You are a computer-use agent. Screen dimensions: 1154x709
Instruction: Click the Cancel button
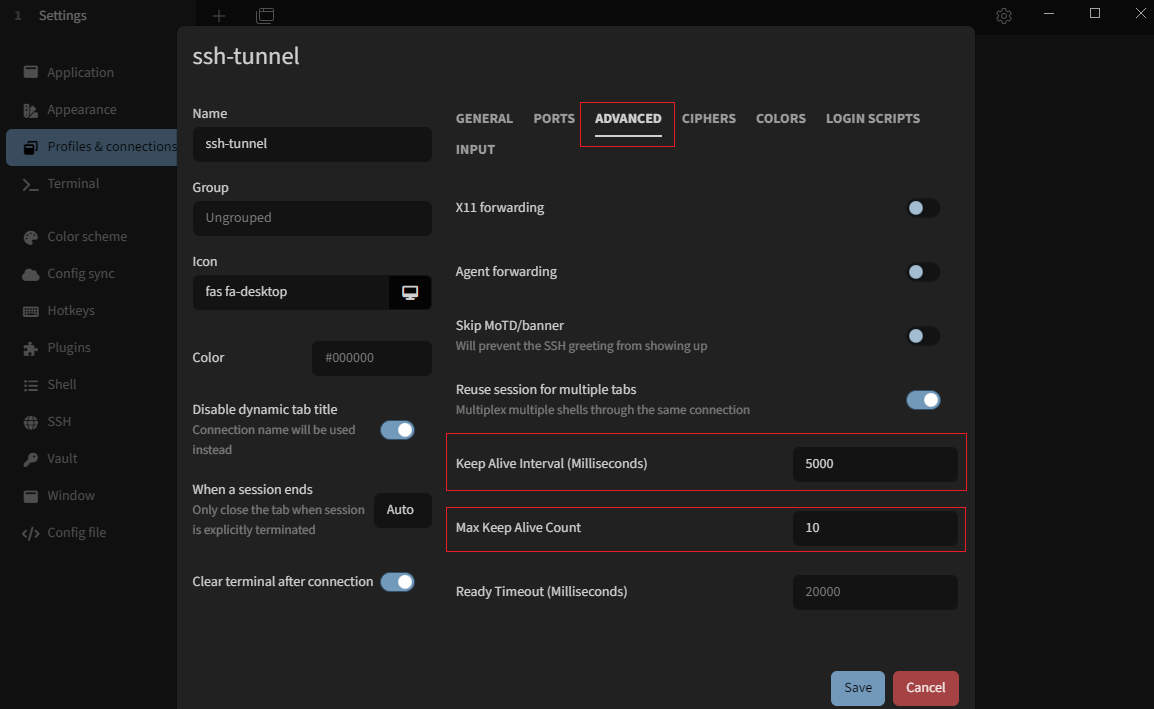(x=925, y=688)
